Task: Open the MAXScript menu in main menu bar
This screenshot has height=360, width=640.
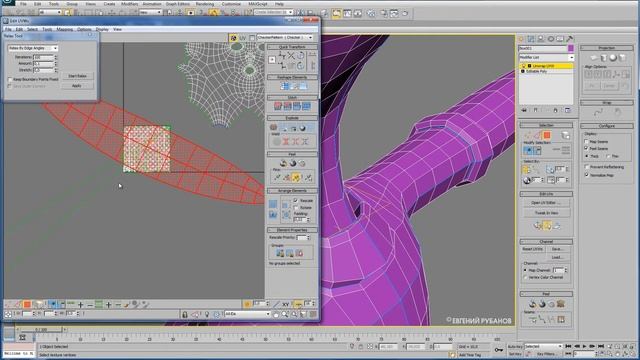Action: click(x=258, y=4)
